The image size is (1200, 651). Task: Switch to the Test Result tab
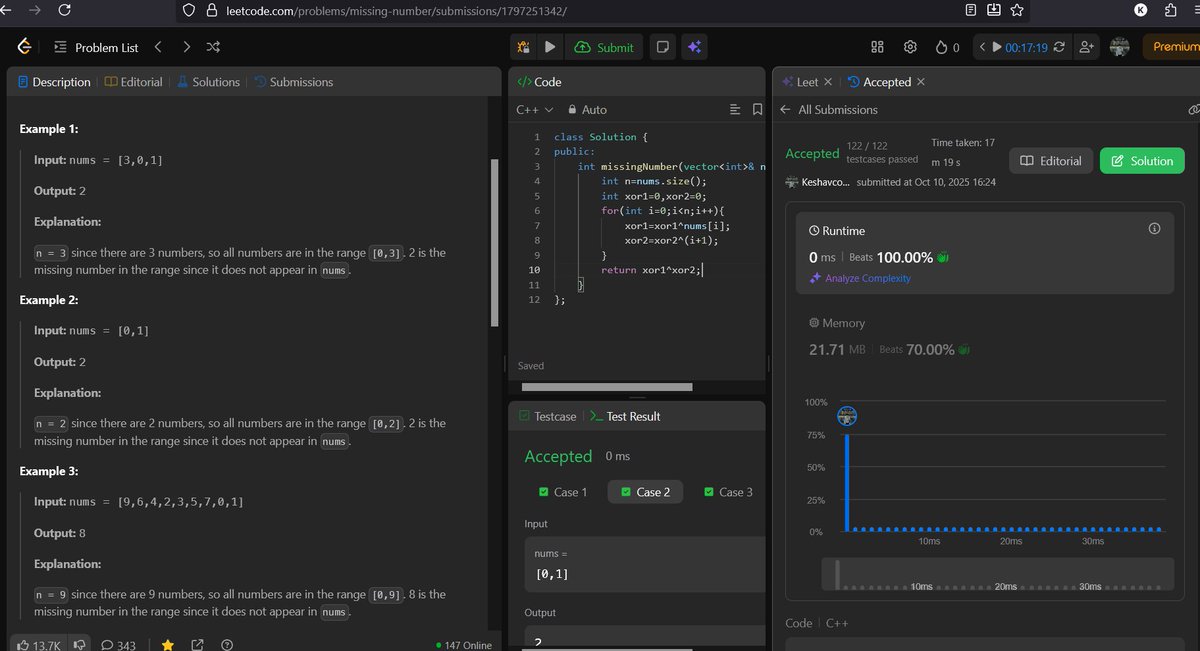pyautogui.click(x=625, y=416)
